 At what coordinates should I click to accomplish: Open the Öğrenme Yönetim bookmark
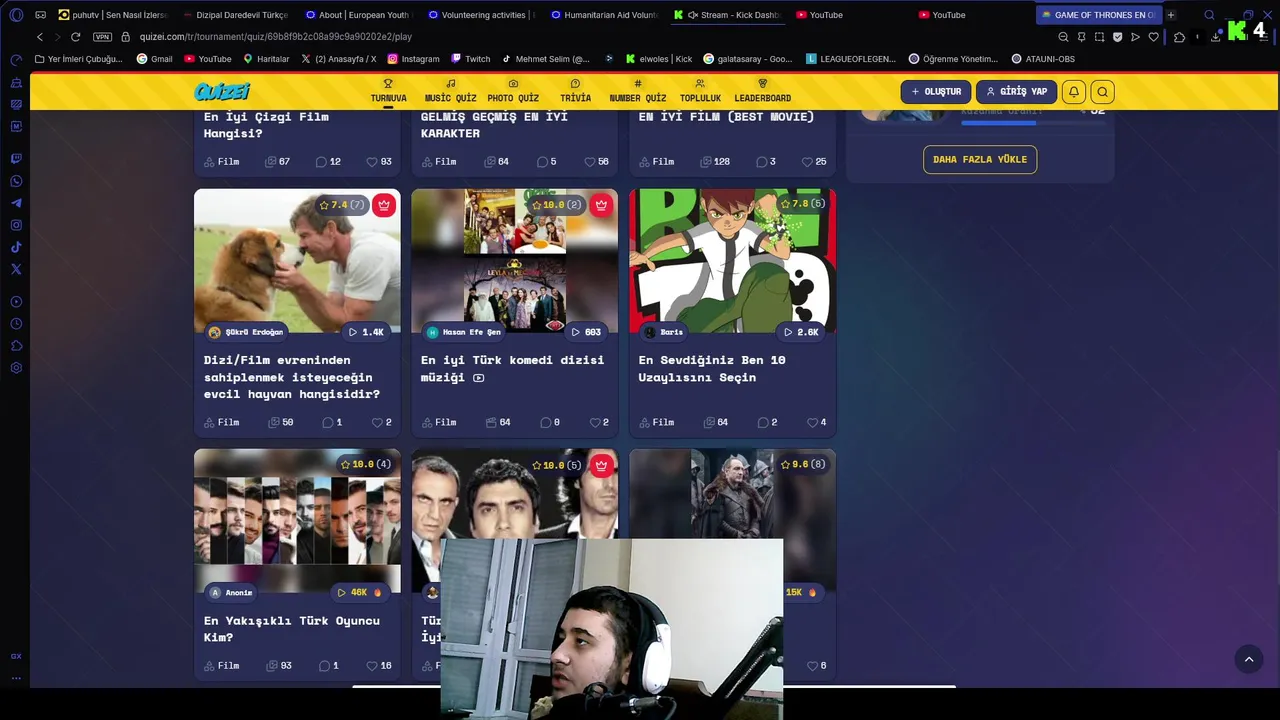(953, 59)
